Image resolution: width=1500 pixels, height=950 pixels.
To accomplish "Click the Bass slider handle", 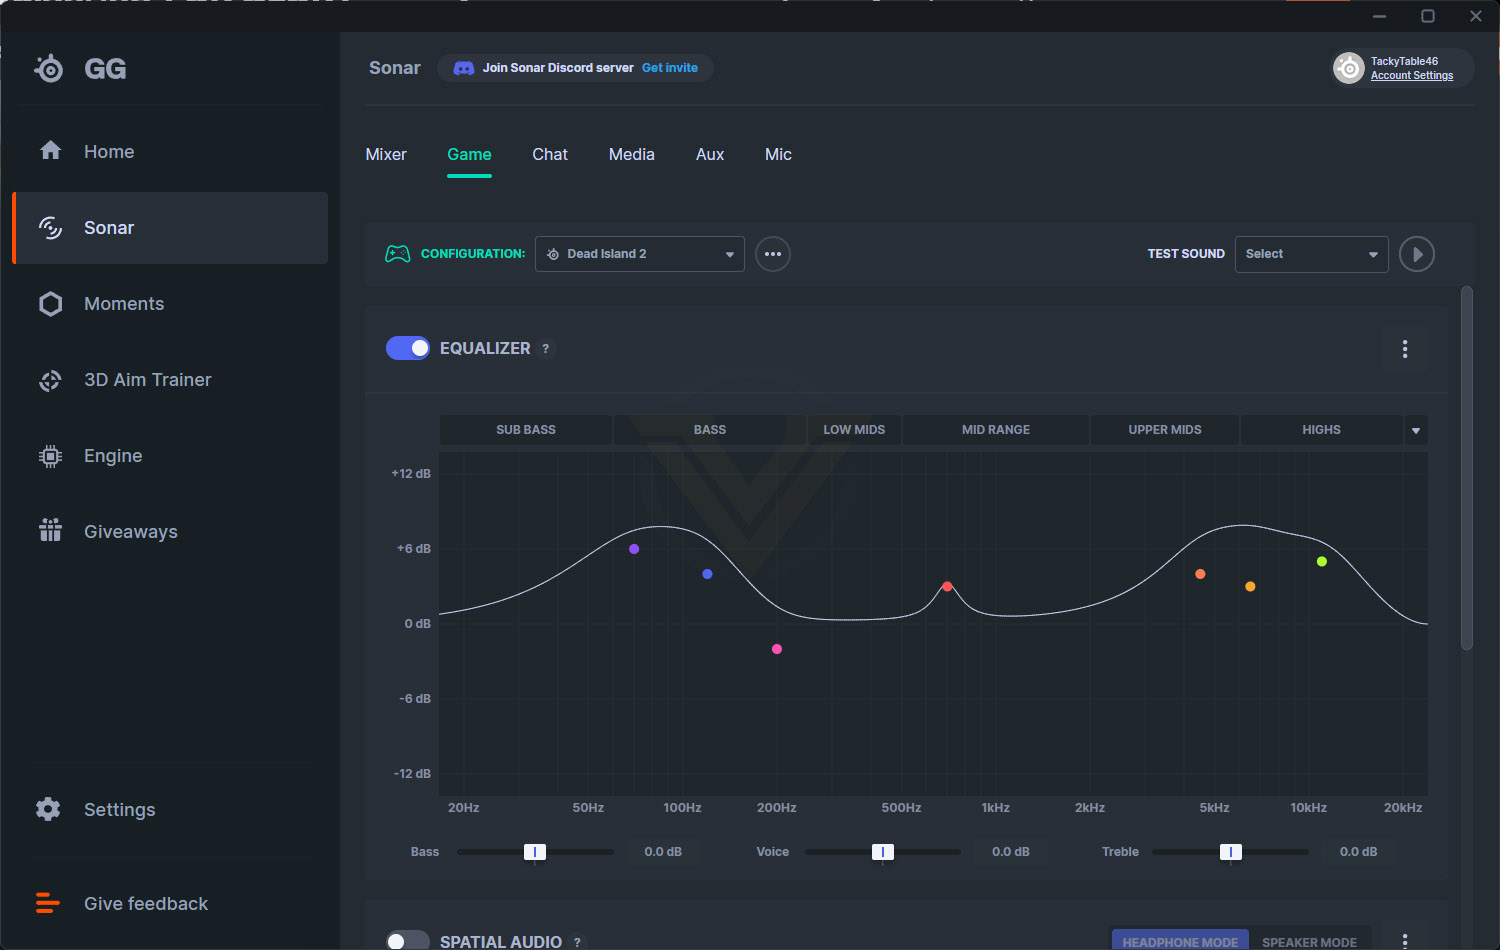I will 535,852.
